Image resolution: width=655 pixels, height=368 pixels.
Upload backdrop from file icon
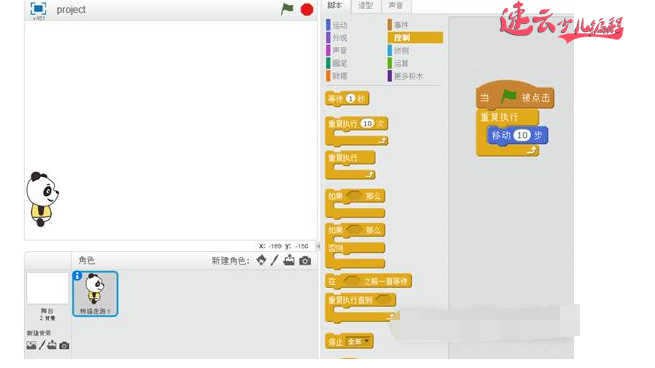[52, 345]
